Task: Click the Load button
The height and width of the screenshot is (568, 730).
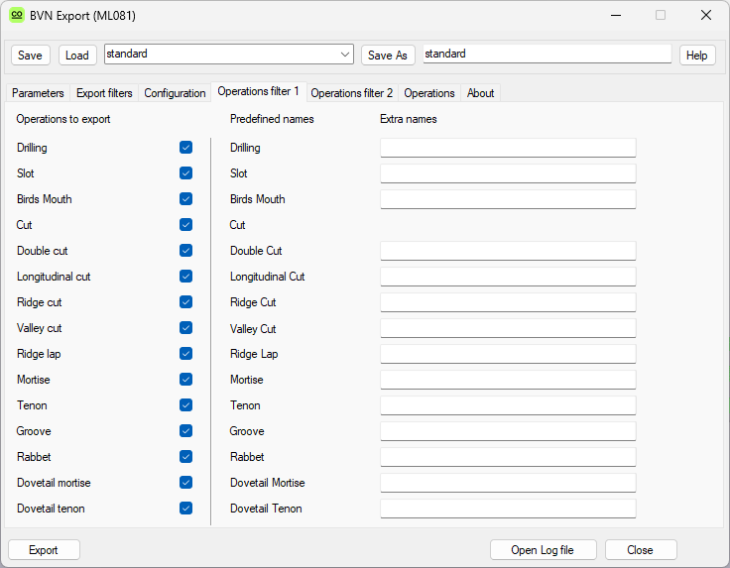Action: (77, 55)
